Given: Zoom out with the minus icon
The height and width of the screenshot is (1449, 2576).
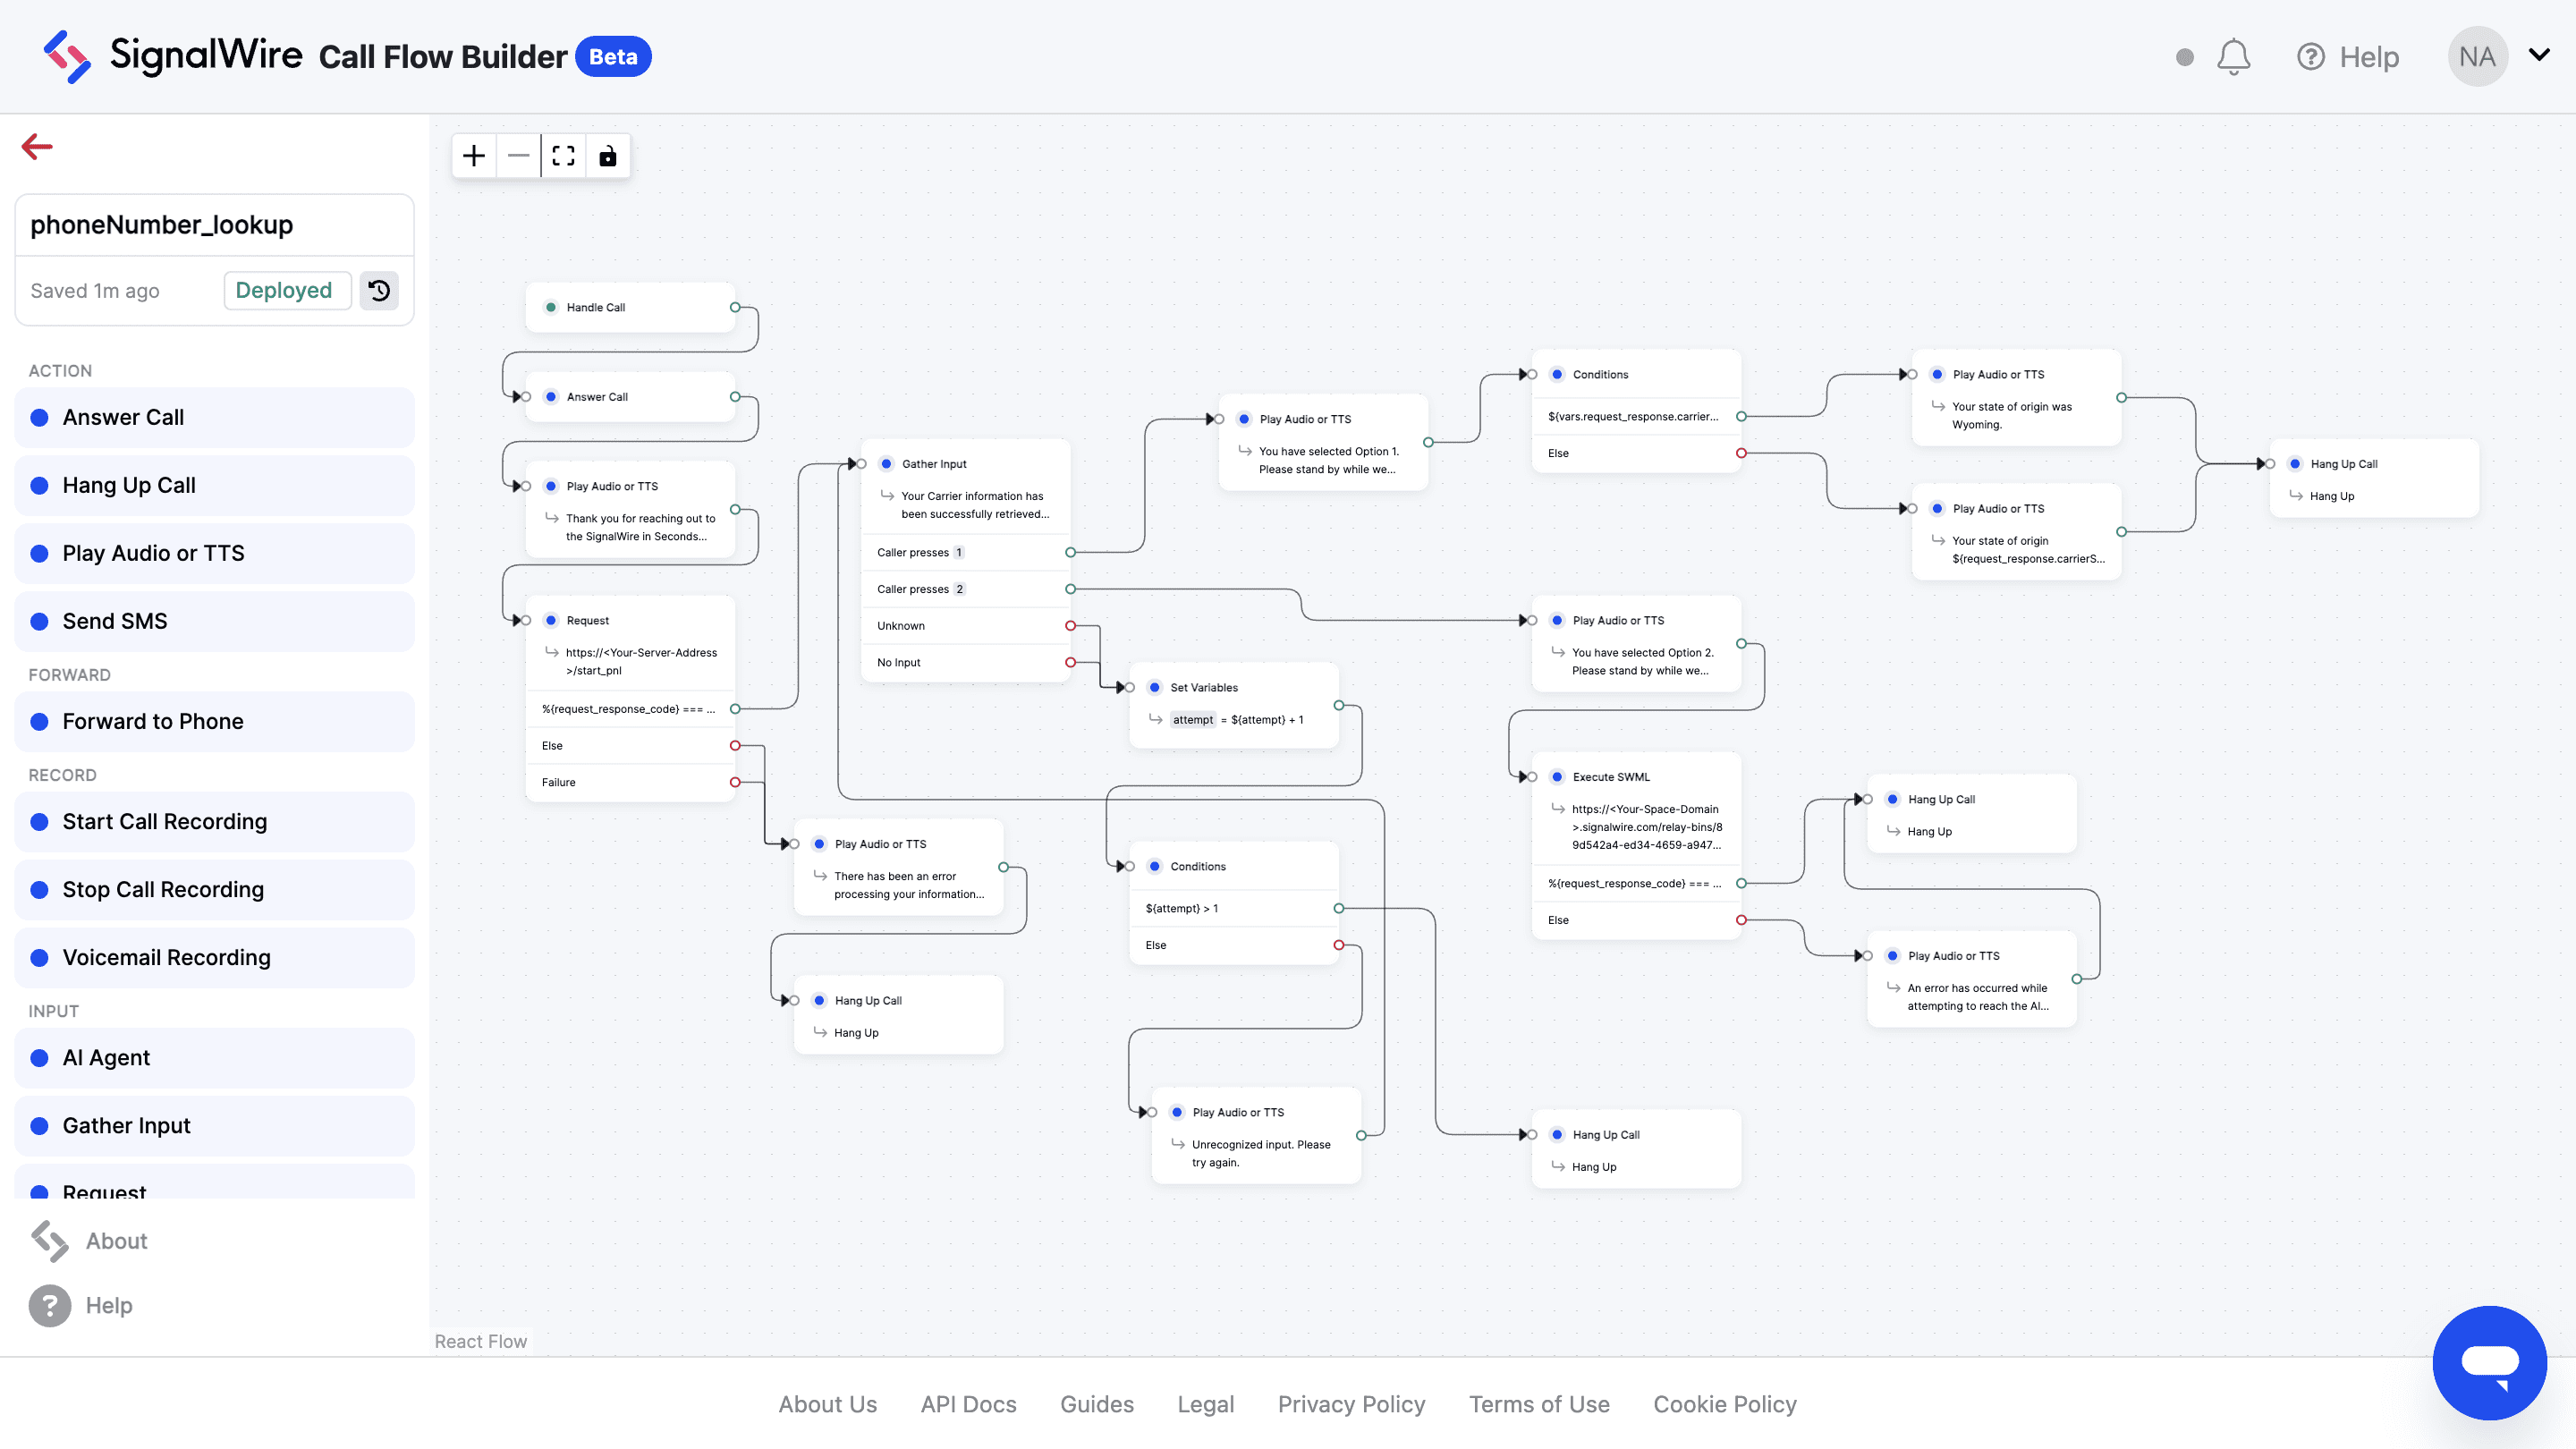Looking at the screenshot, I should (518, 156).
